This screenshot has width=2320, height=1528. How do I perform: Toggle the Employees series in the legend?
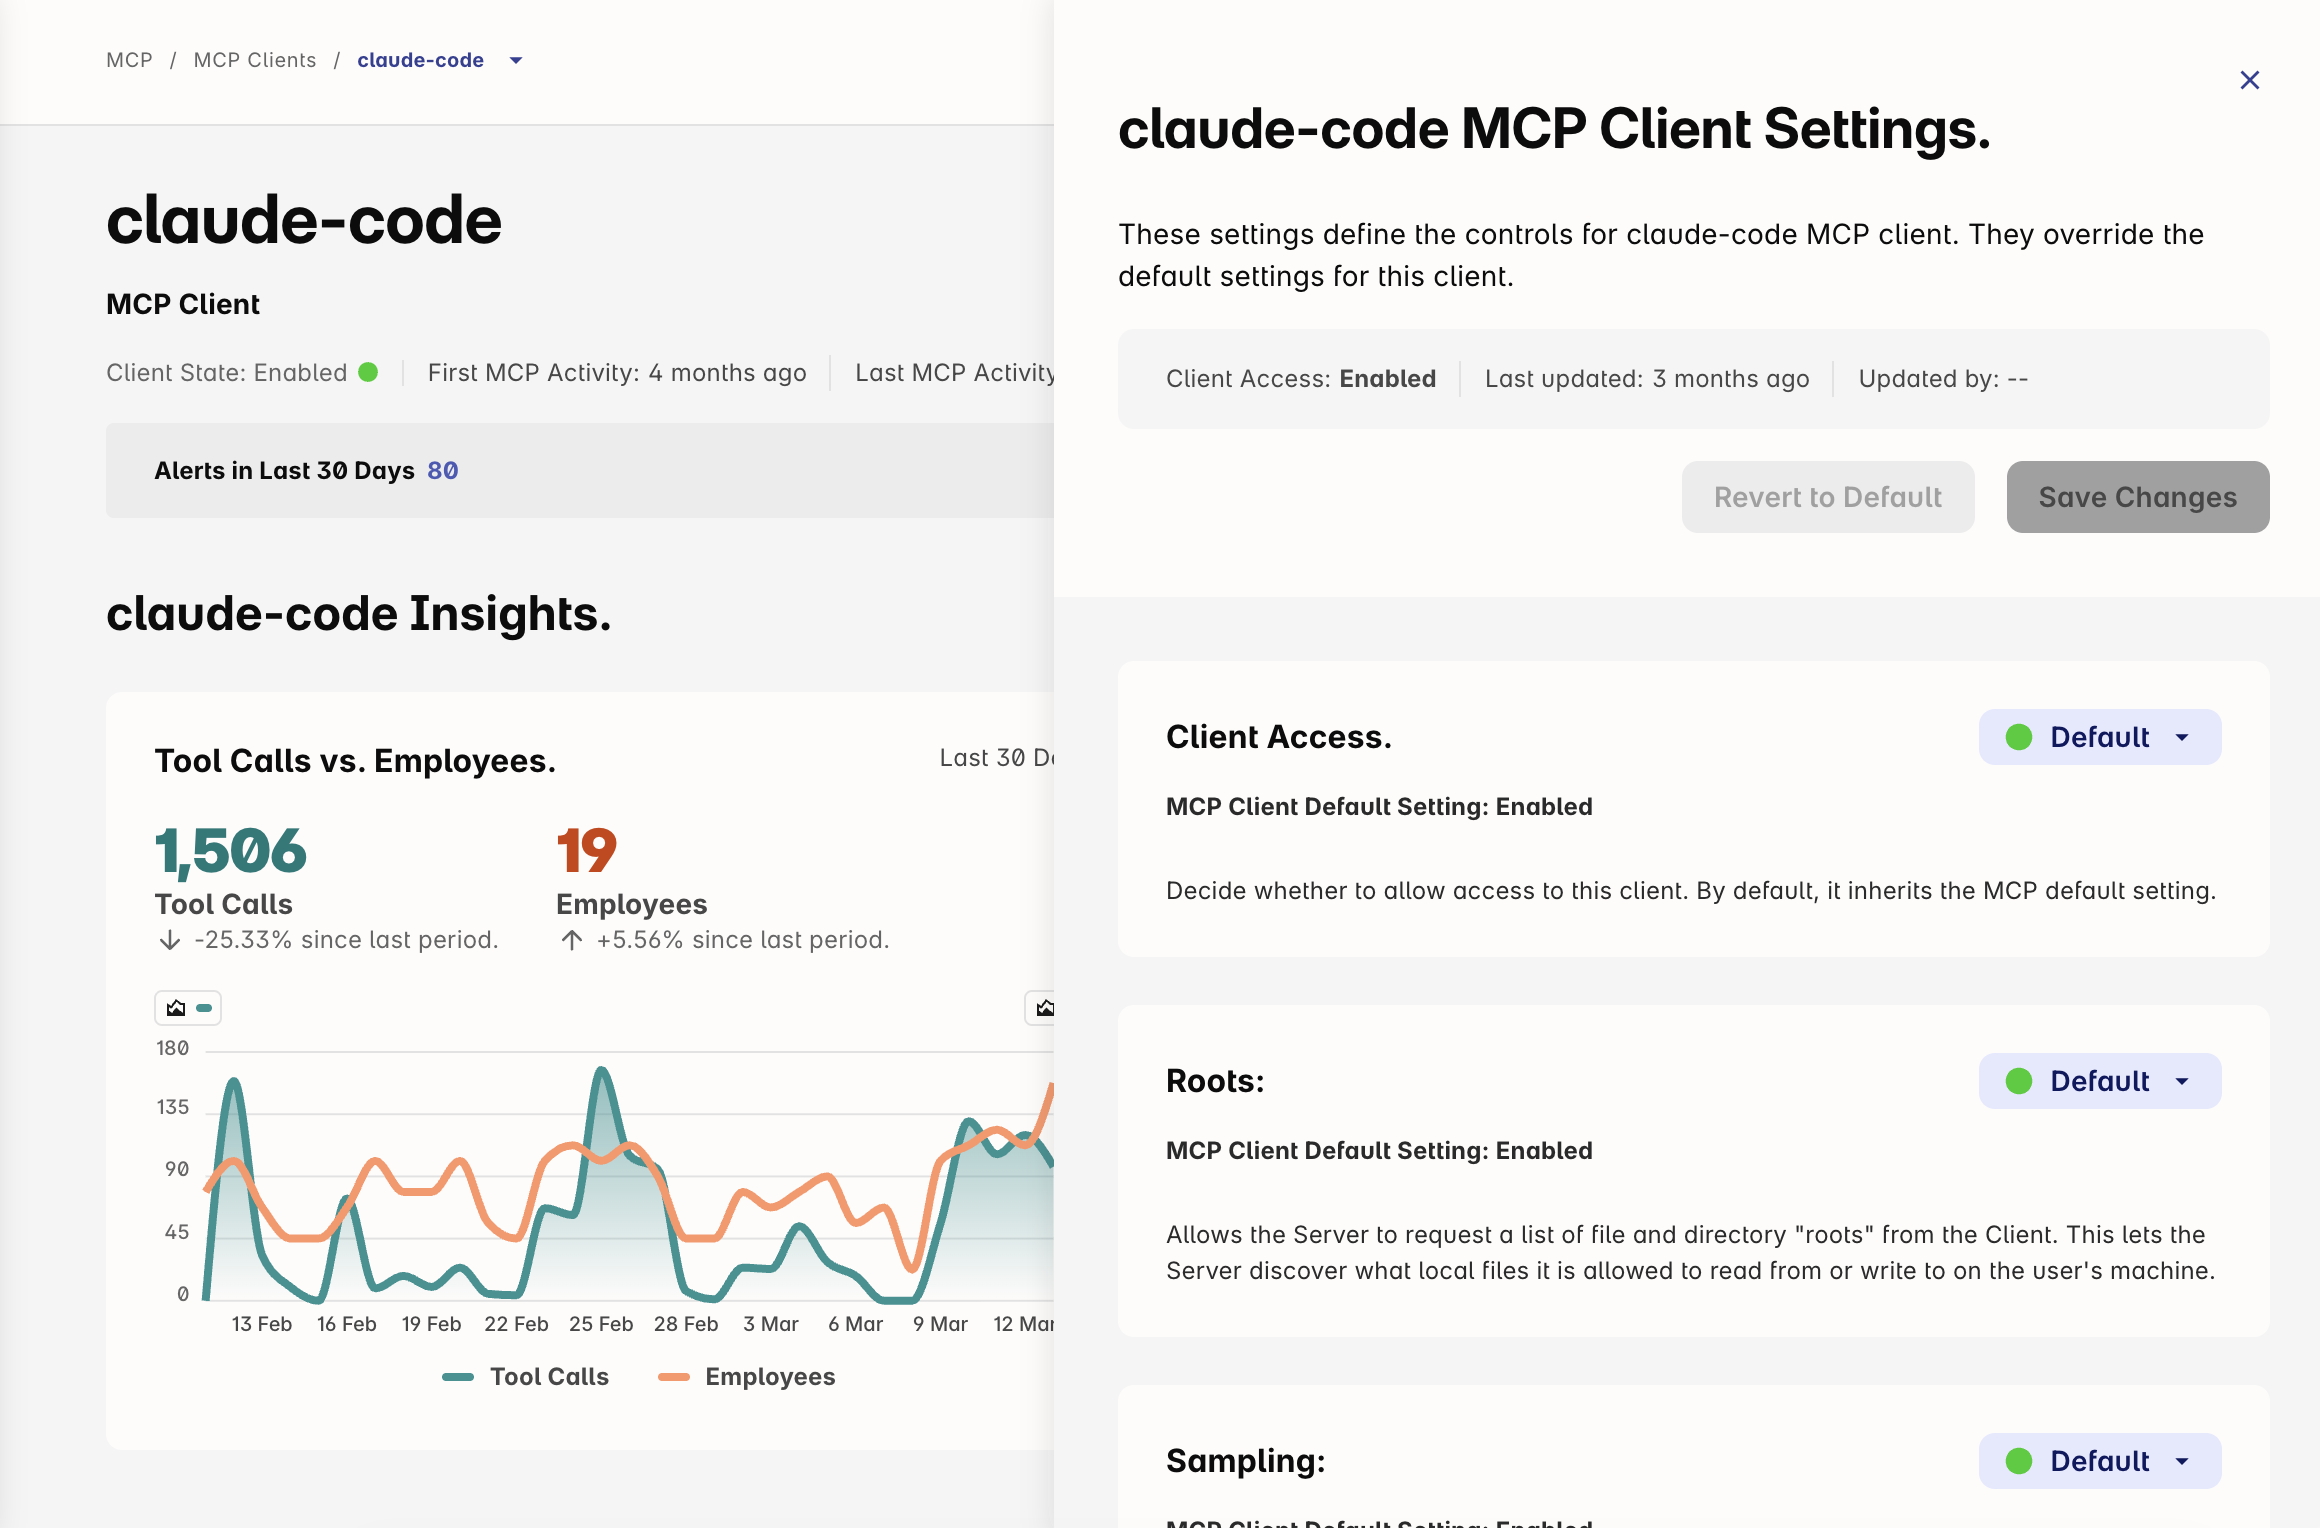[769, 1377]
